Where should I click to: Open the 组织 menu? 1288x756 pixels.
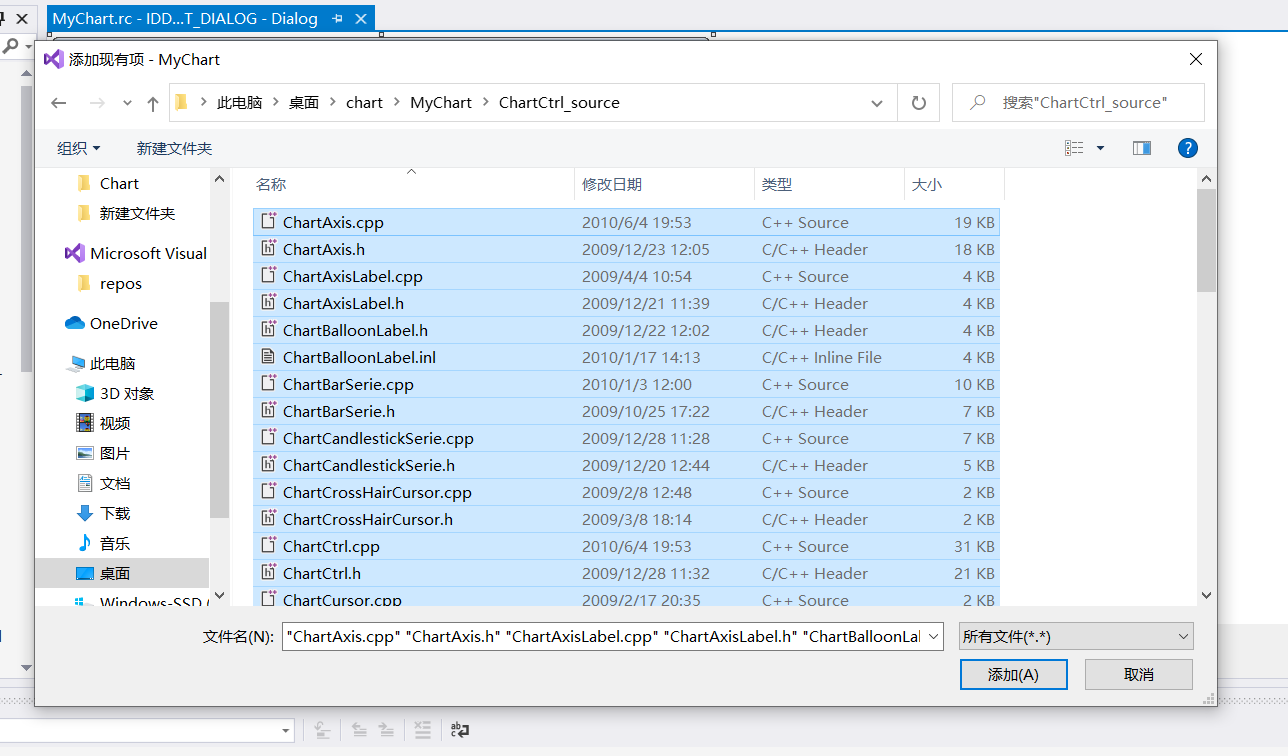click(x=78, y=147)
